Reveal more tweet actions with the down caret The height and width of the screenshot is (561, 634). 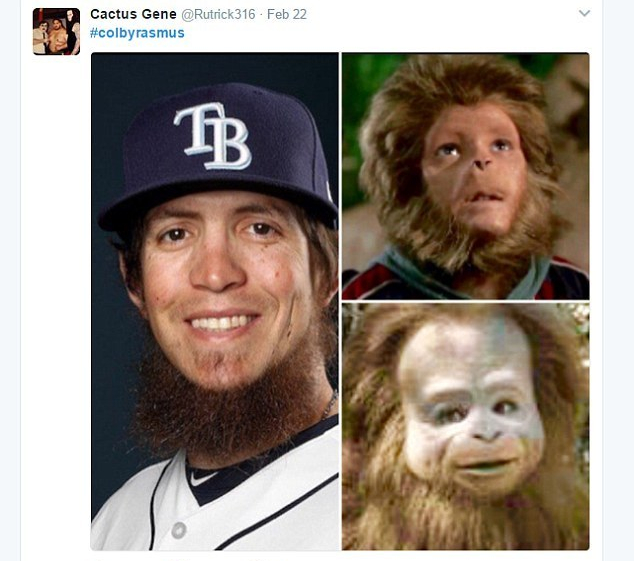(584, 13)
